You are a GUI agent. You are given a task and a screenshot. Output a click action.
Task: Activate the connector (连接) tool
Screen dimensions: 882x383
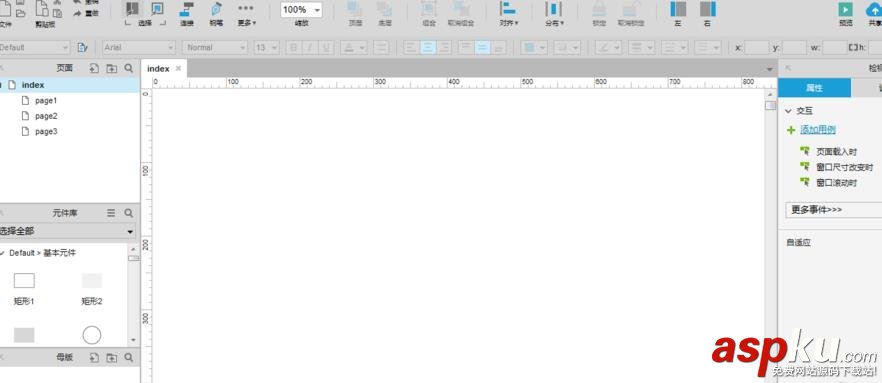pos(187,9)
